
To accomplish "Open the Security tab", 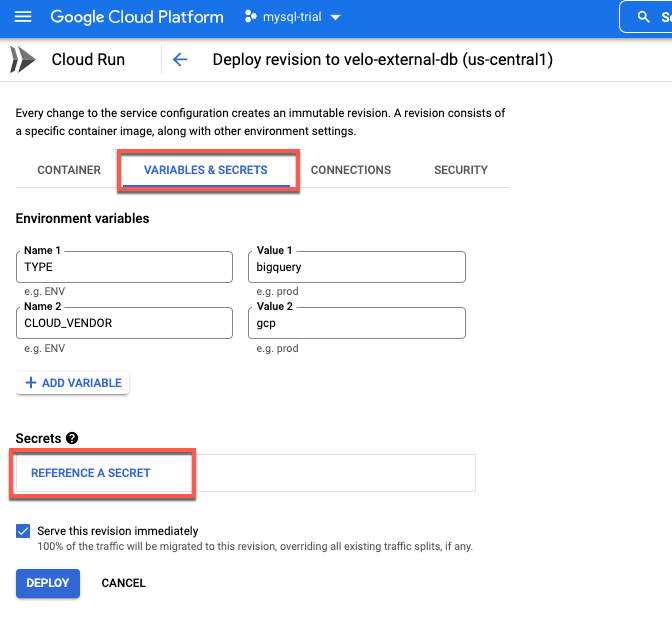I will point(461,170).
